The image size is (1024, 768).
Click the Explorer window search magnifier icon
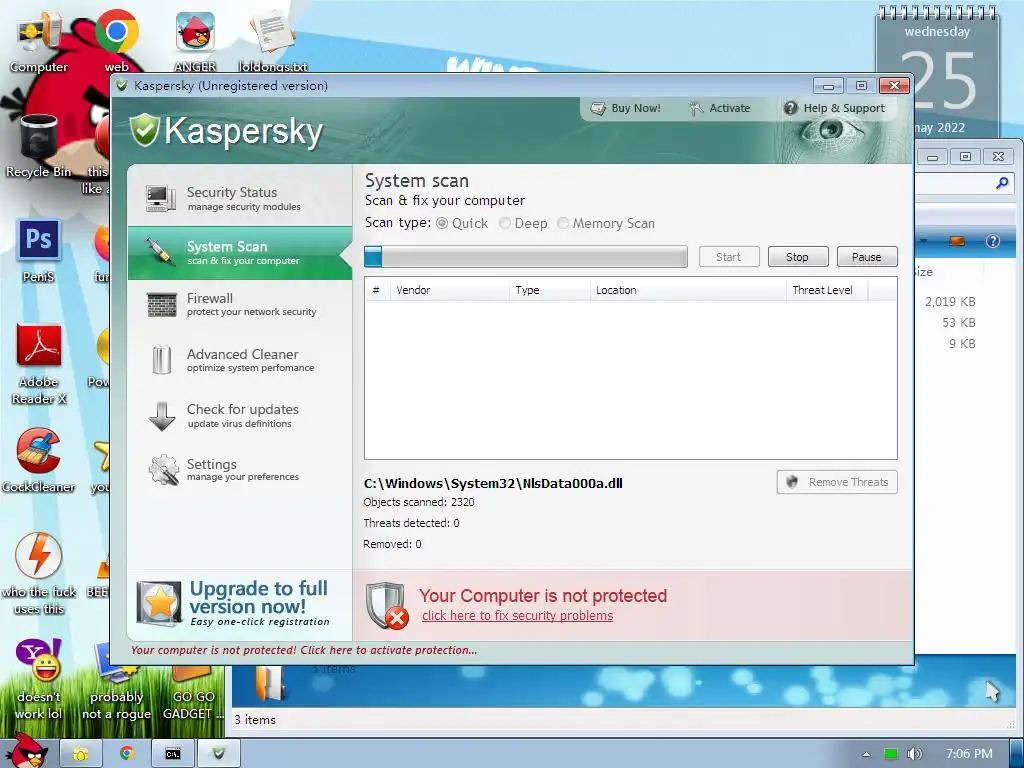1002,184
